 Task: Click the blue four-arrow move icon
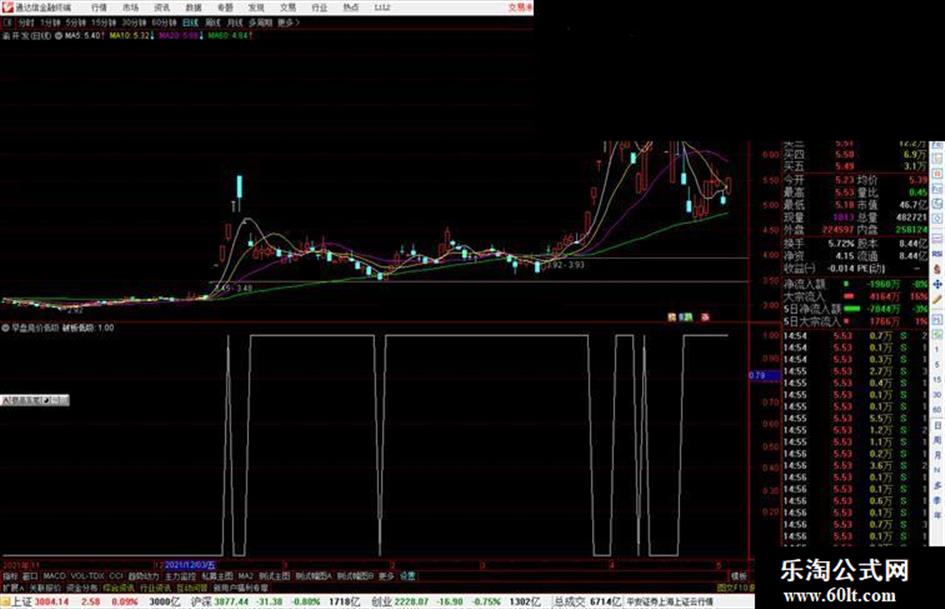pos(937,284)
